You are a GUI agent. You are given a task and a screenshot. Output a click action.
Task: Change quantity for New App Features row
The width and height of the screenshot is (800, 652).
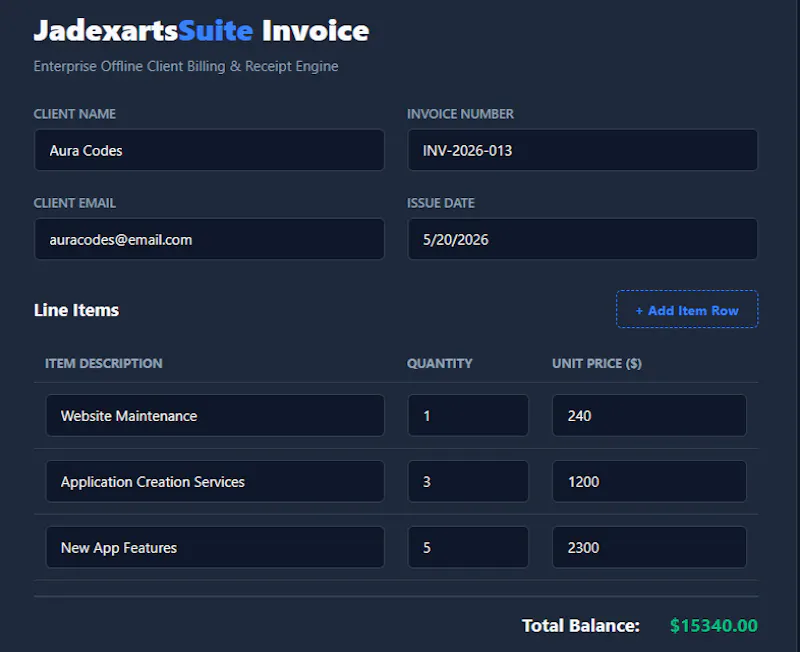point(468,547)
